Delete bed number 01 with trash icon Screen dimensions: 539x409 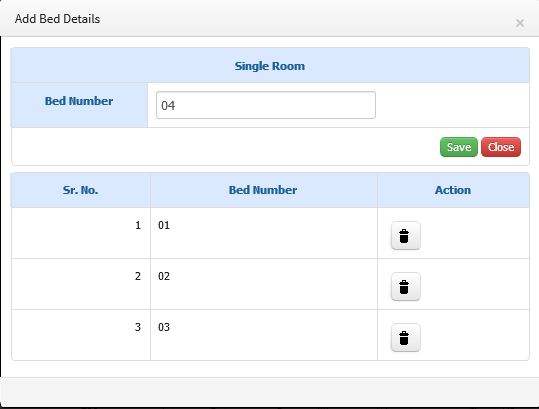pyautogui.click(x=406, y=235)
